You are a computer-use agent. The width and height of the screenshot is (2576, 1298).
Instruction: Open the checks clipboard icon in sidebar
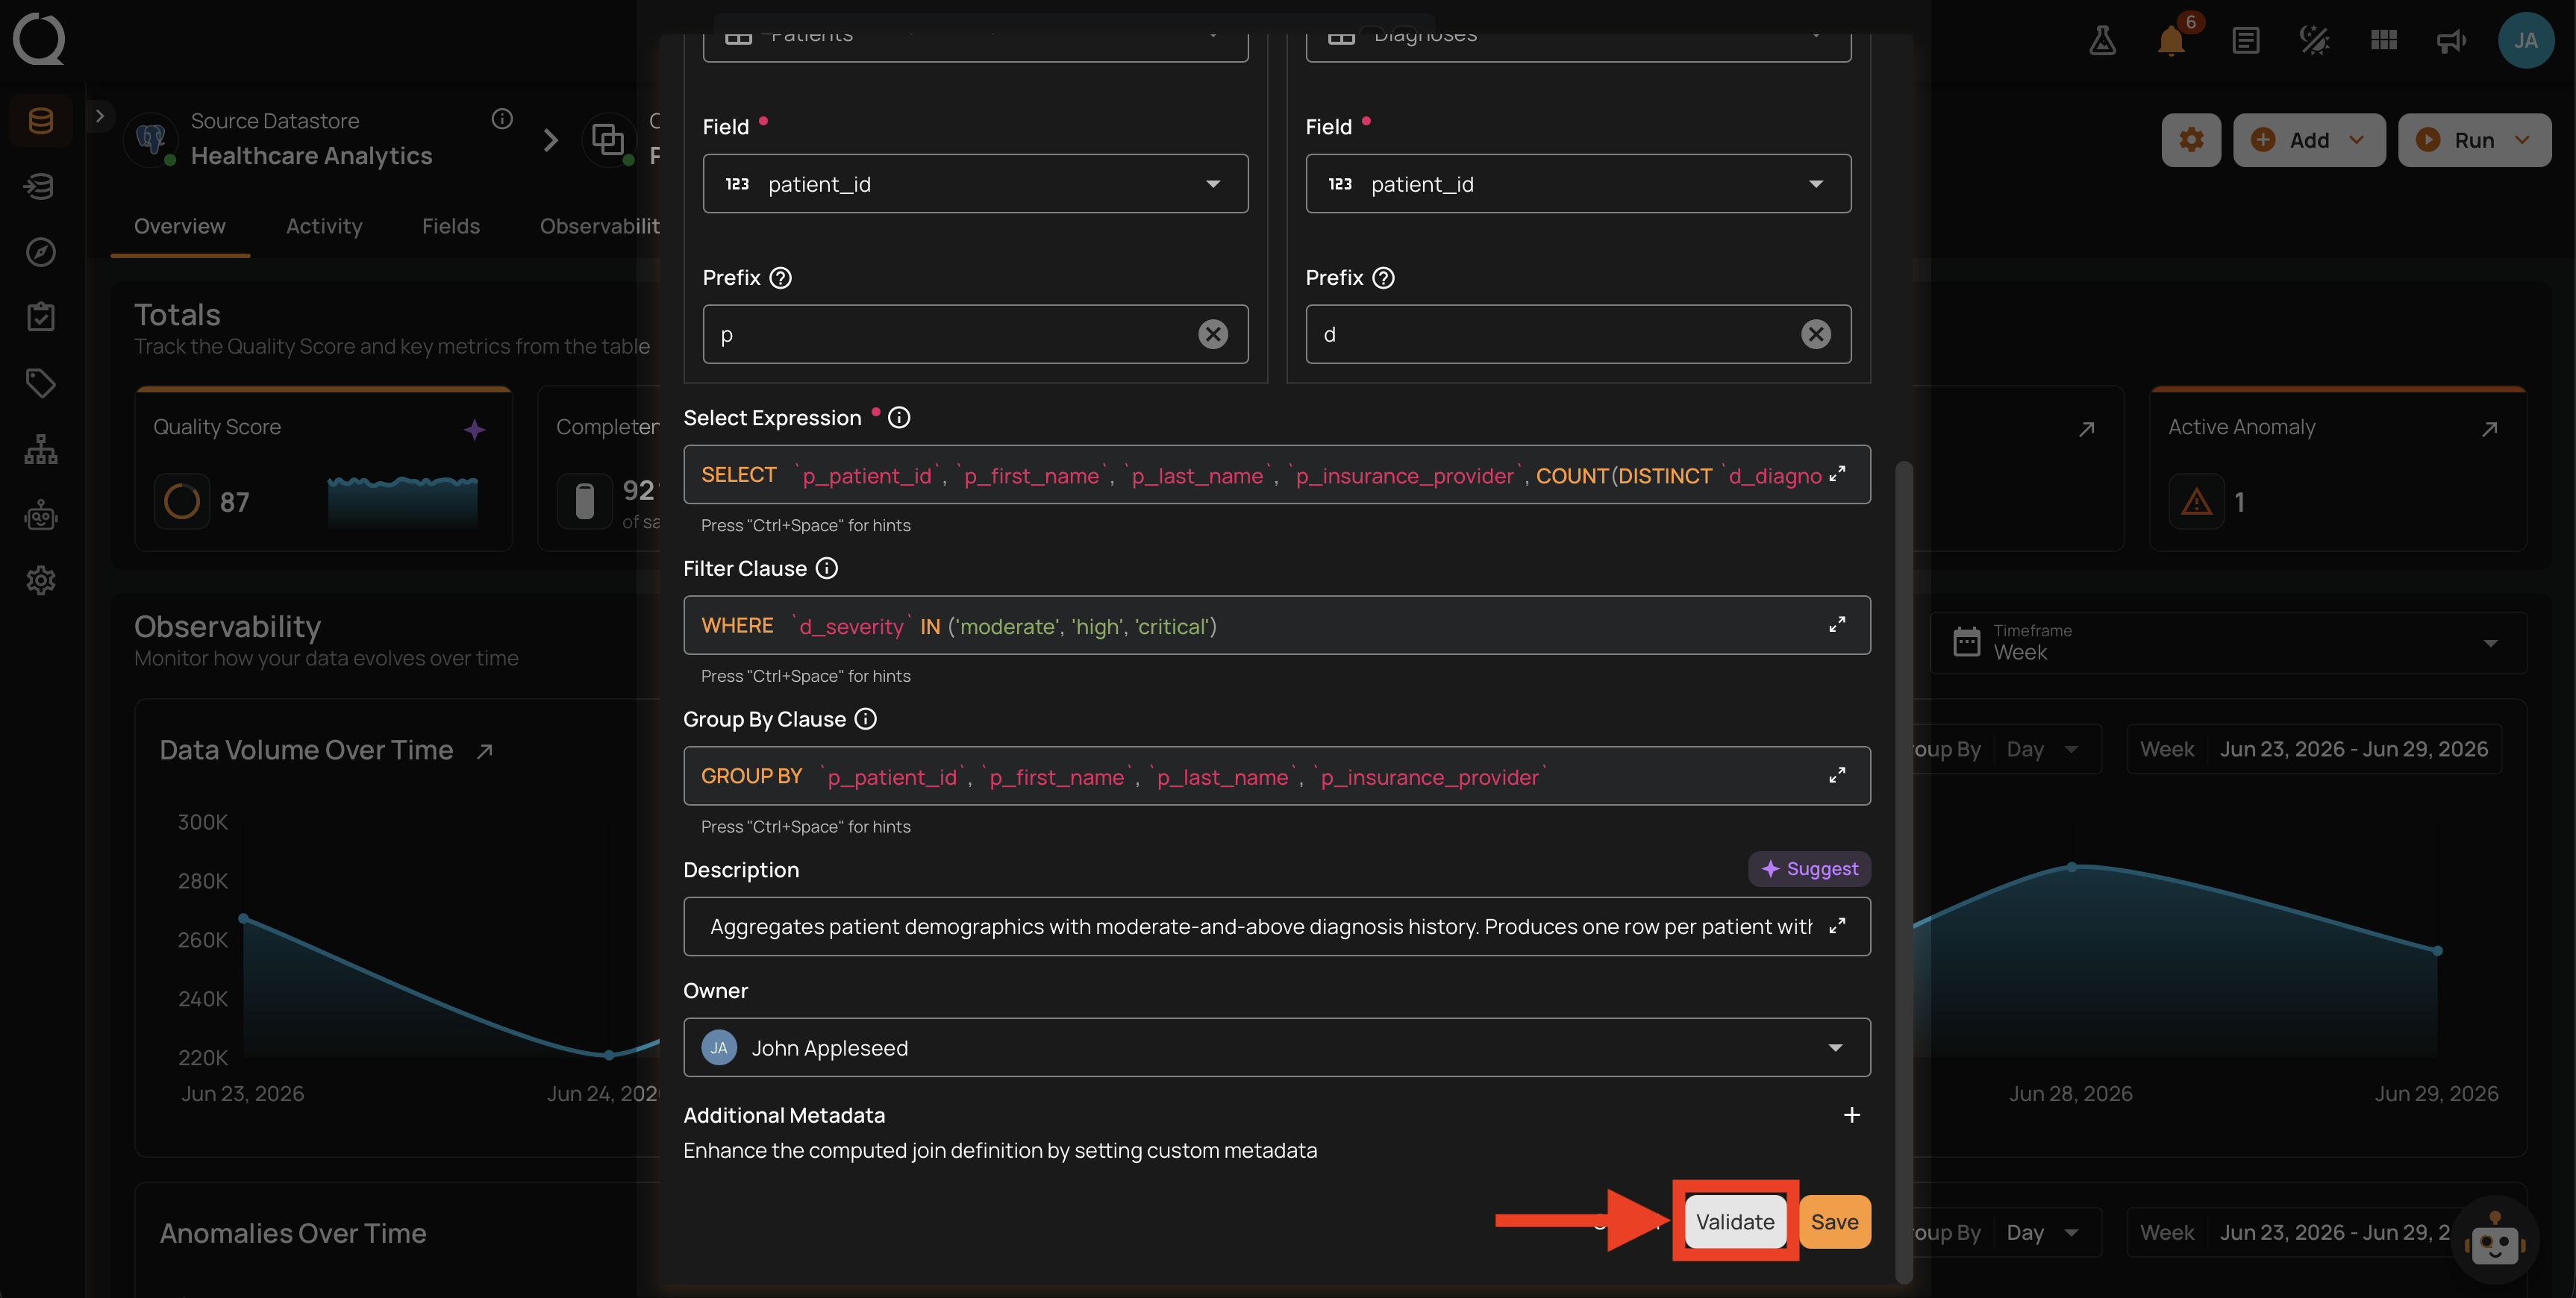[x=40, y=317]
